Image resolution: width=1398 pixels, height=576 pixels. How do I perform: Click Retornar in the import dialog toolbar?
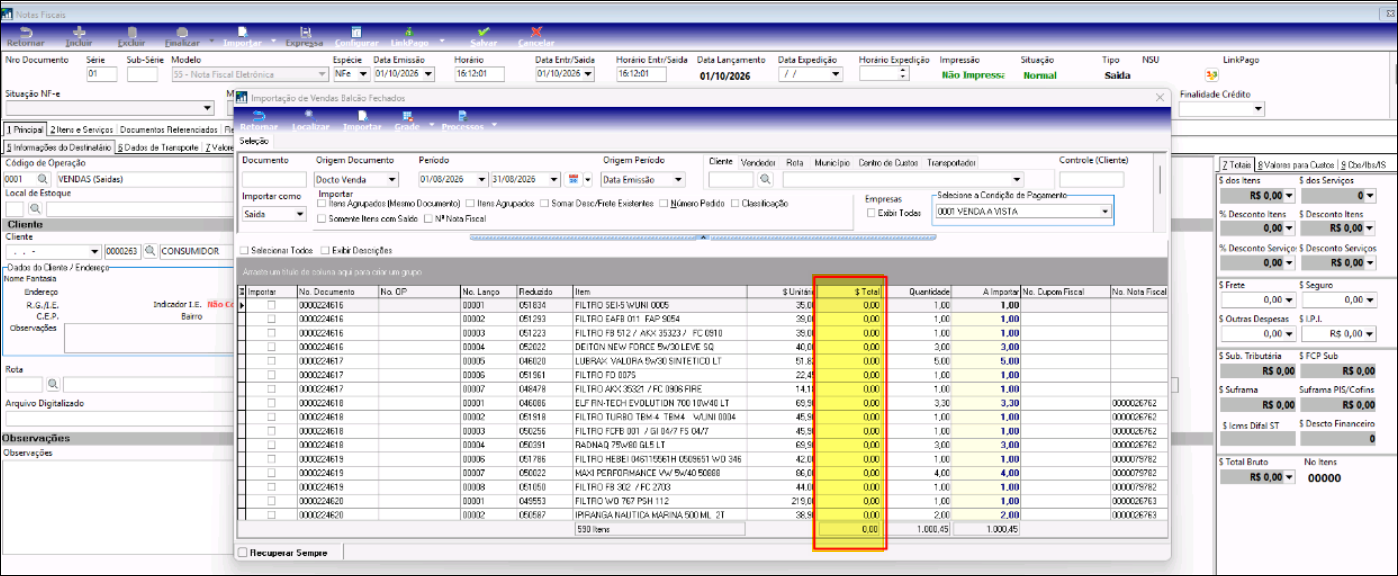259,122
